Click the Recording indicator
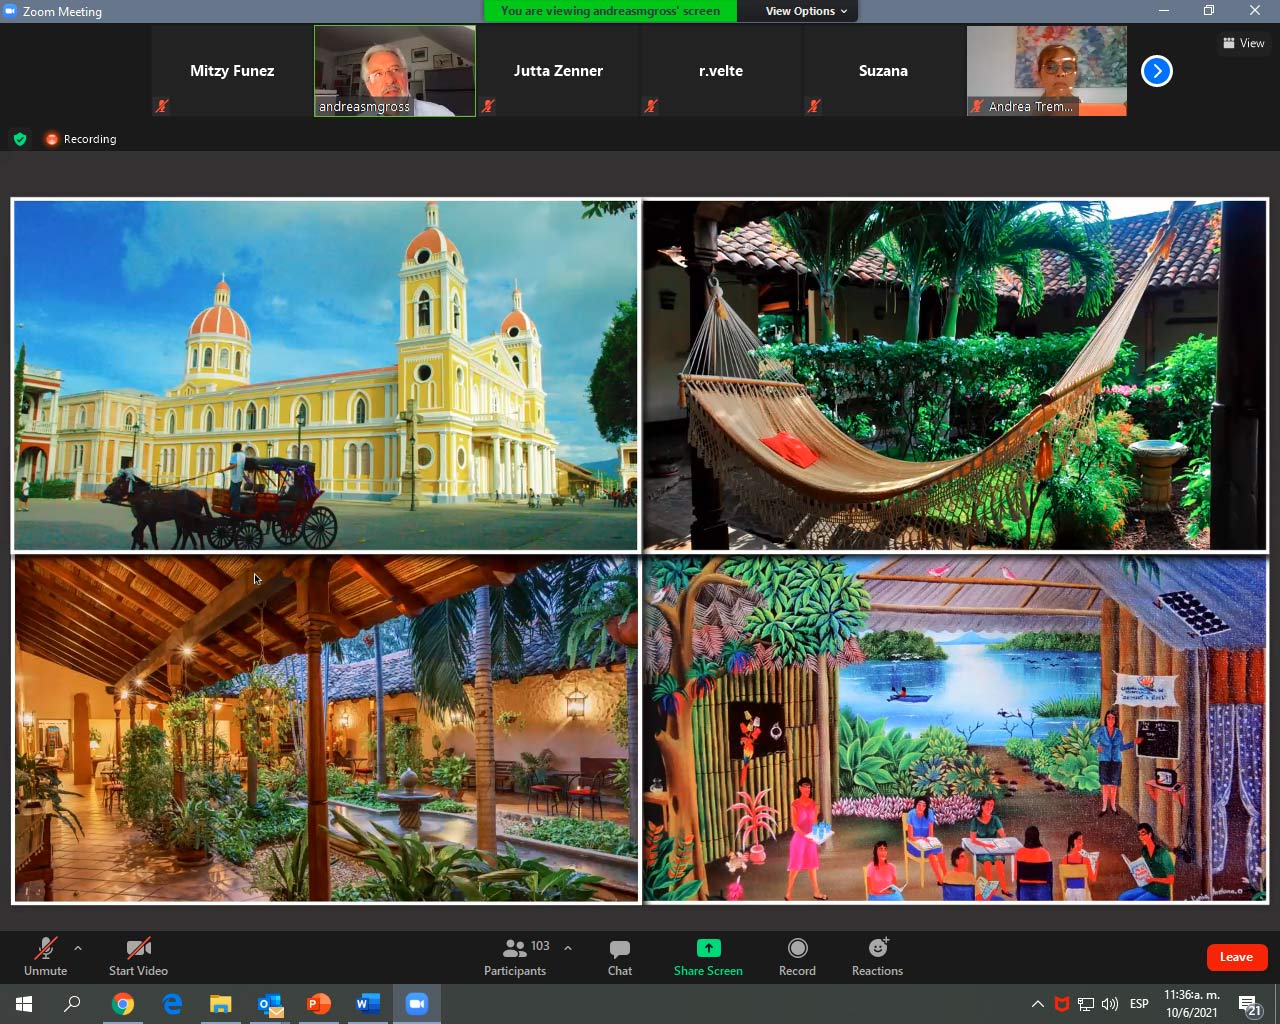Screen dimensions: 1280x1024 click(81, 139)
